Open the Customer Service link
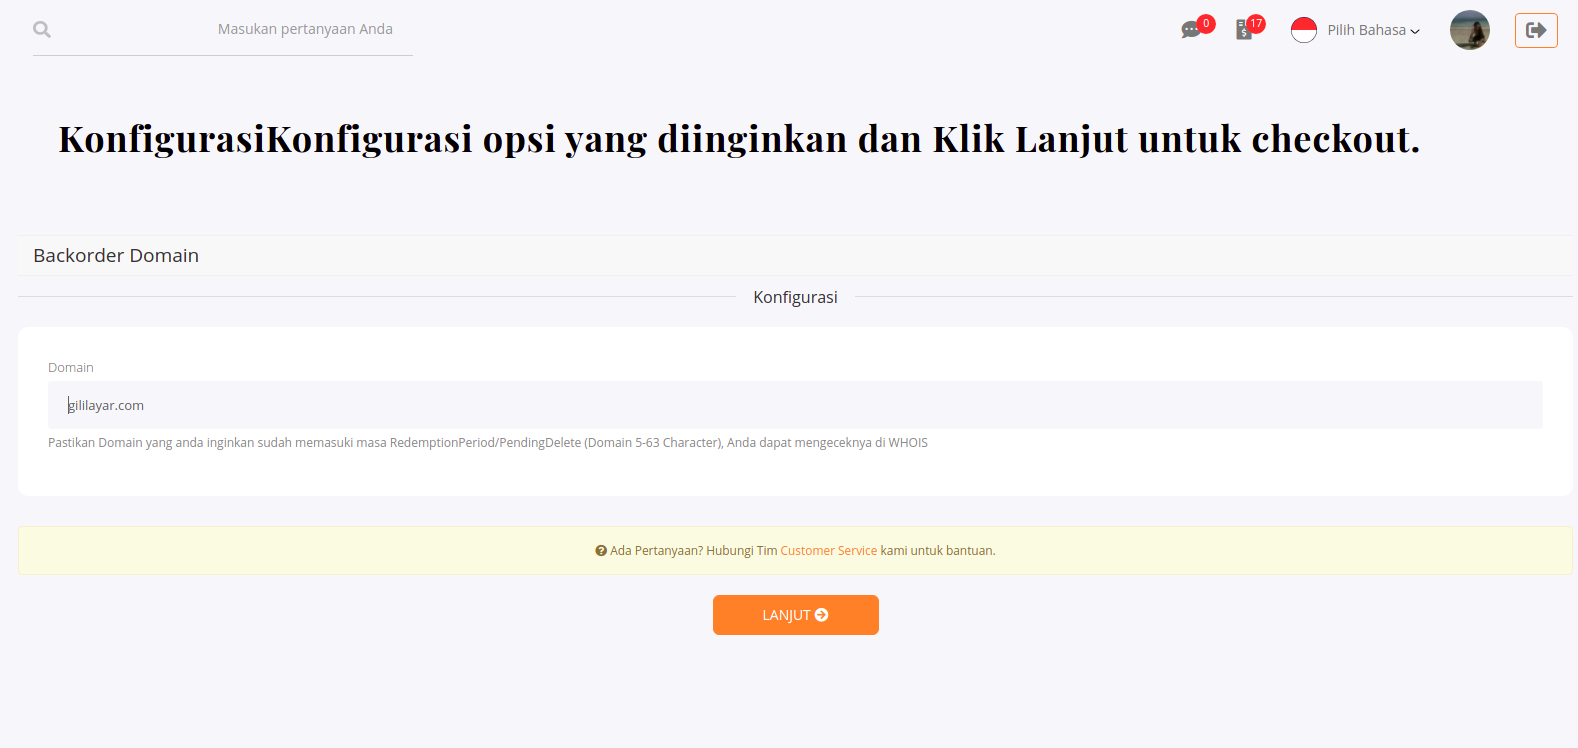1578x748 pixels. (x=828, y=551)
